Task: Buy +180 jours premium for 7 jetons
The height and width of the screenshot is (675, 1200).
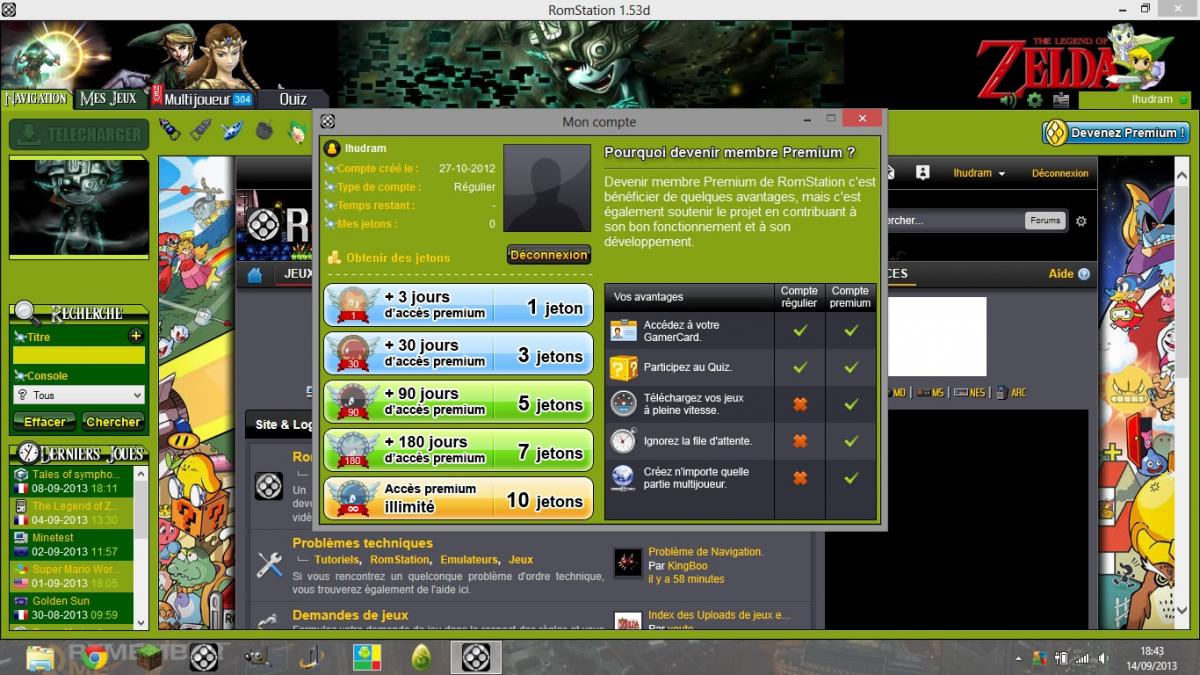Action: tap(458, 450)
